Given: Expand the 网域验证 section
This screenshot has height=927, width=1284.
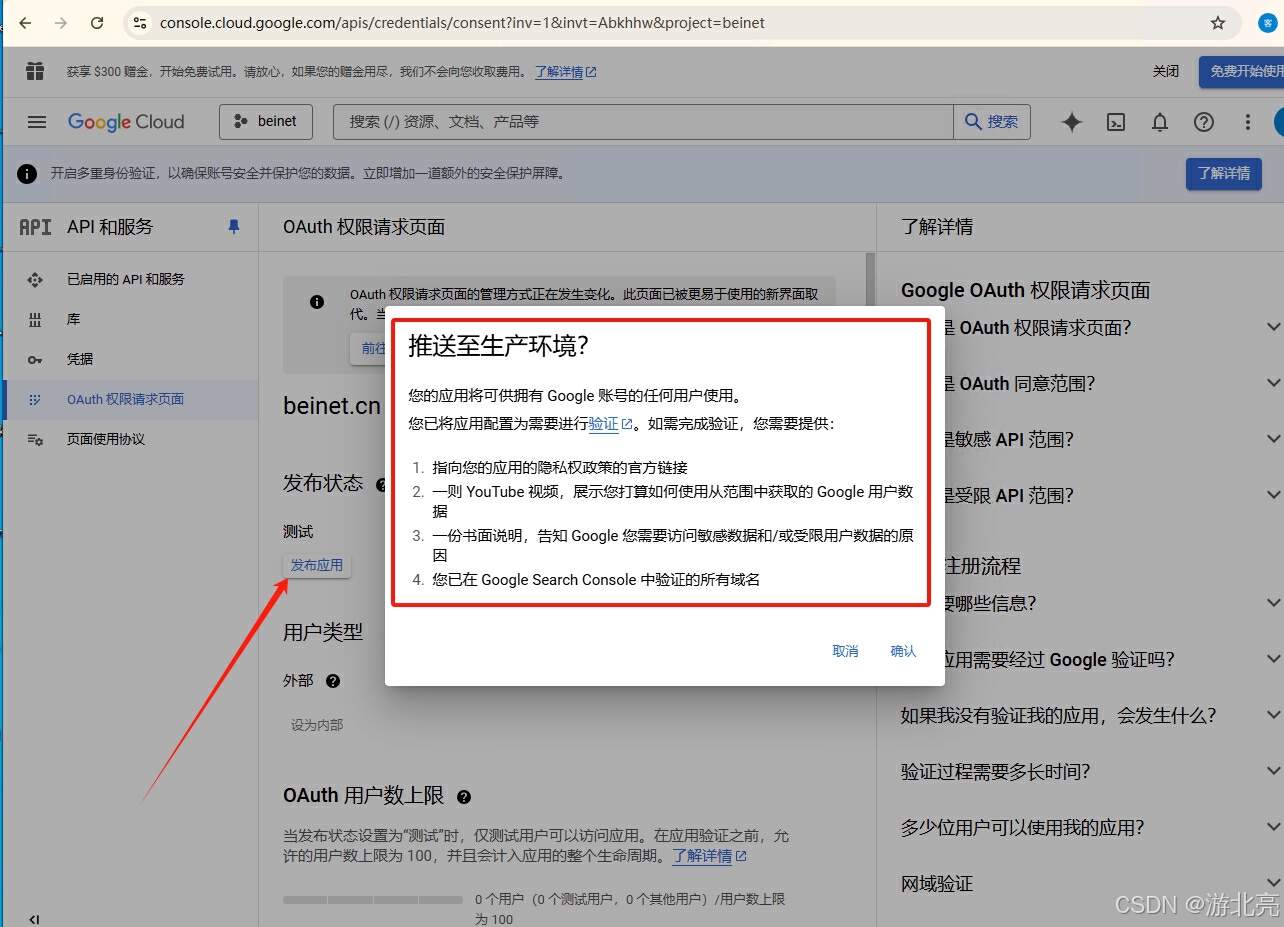Looking at the screenshot, I should click(1273, 883).
